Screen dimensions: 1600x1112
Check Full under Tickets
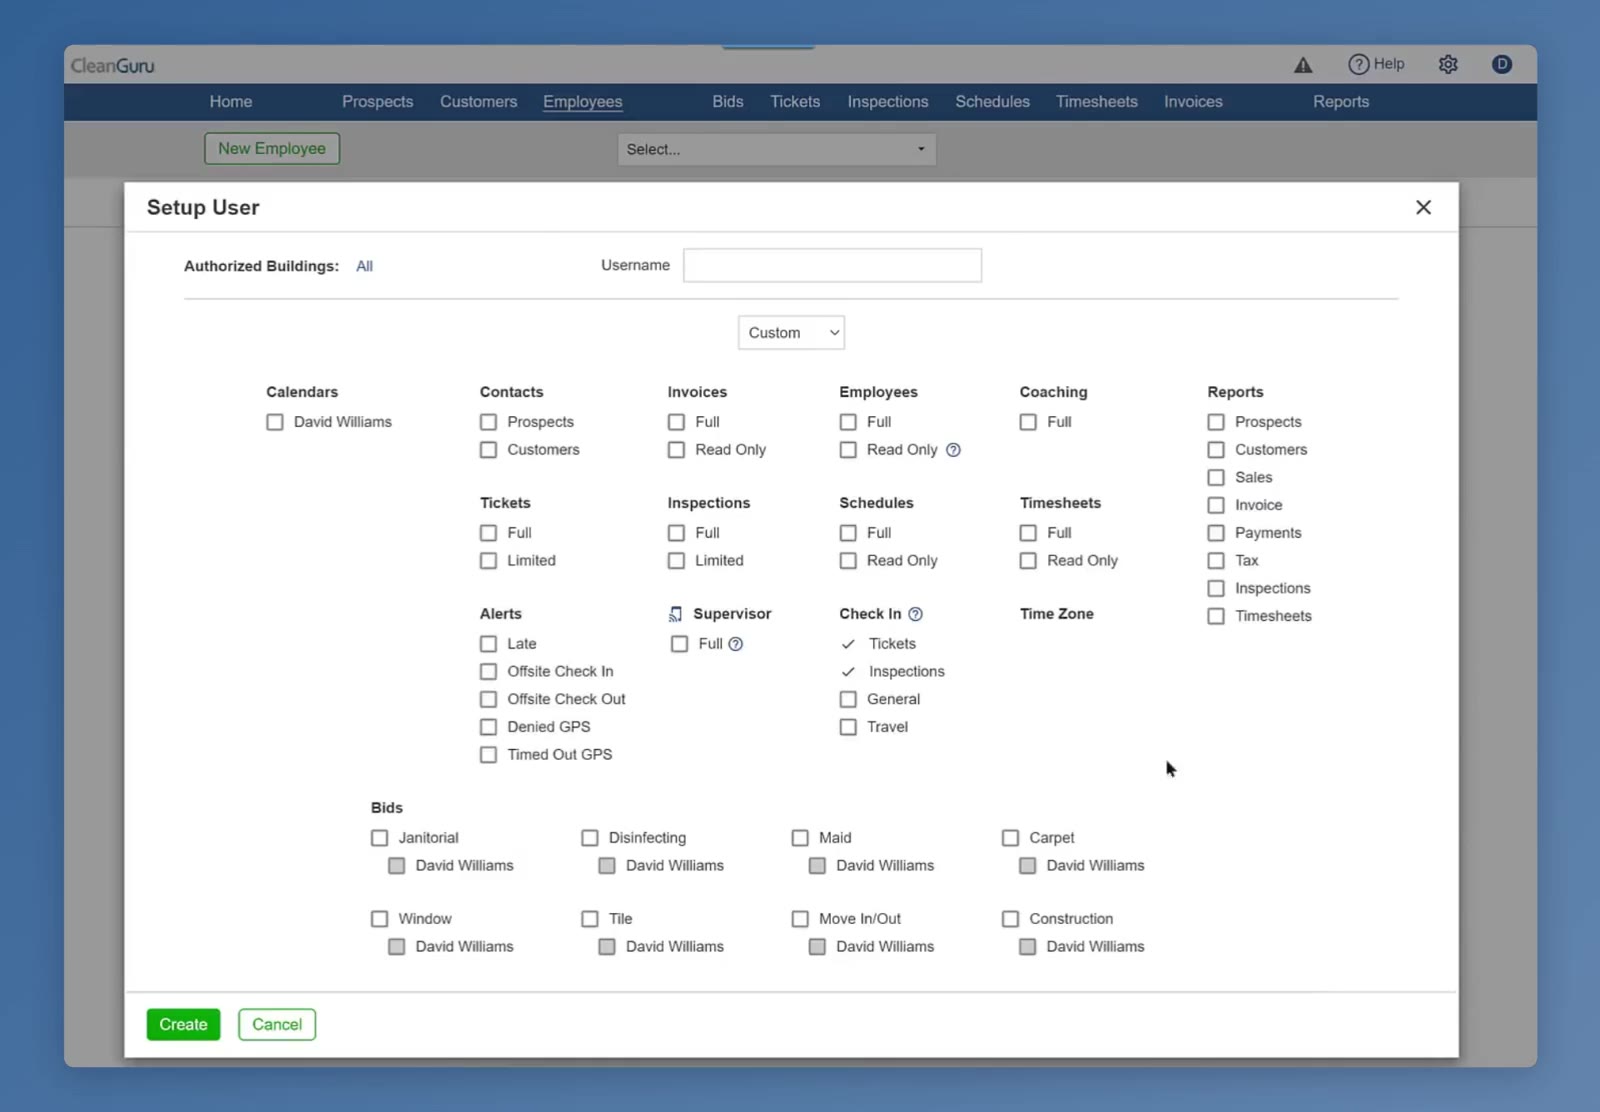click(488, 533)
